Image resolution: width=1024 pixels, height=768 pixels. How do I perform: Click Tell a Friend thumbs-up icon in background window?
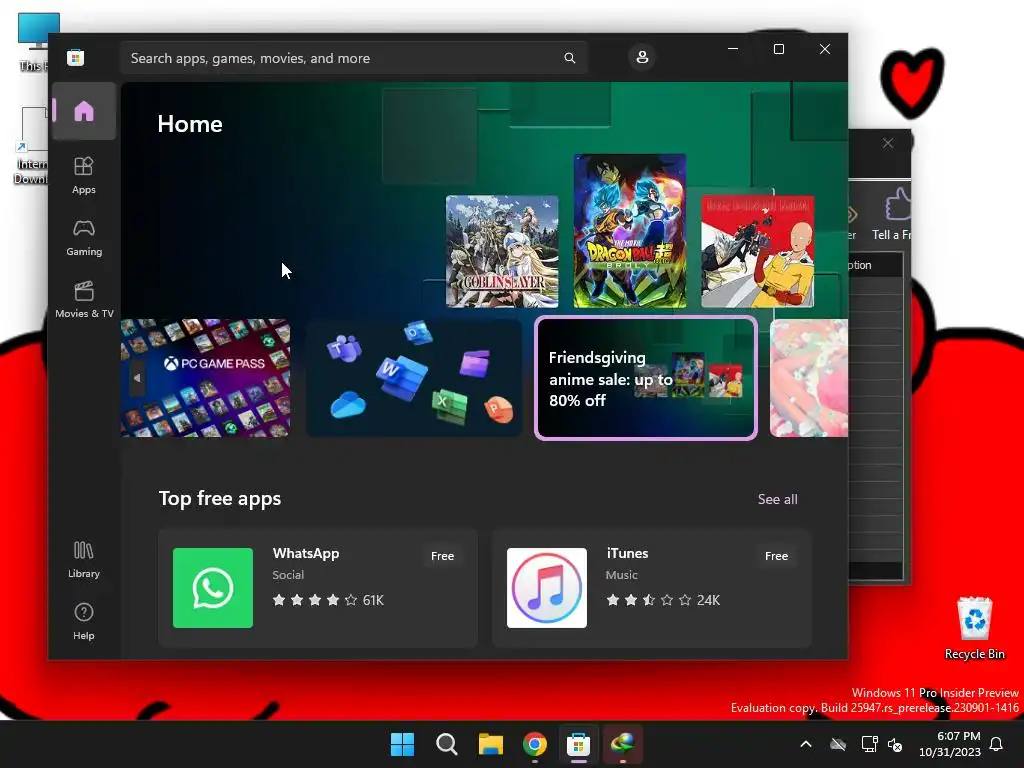pyautogui.click(x=898, y=204)
